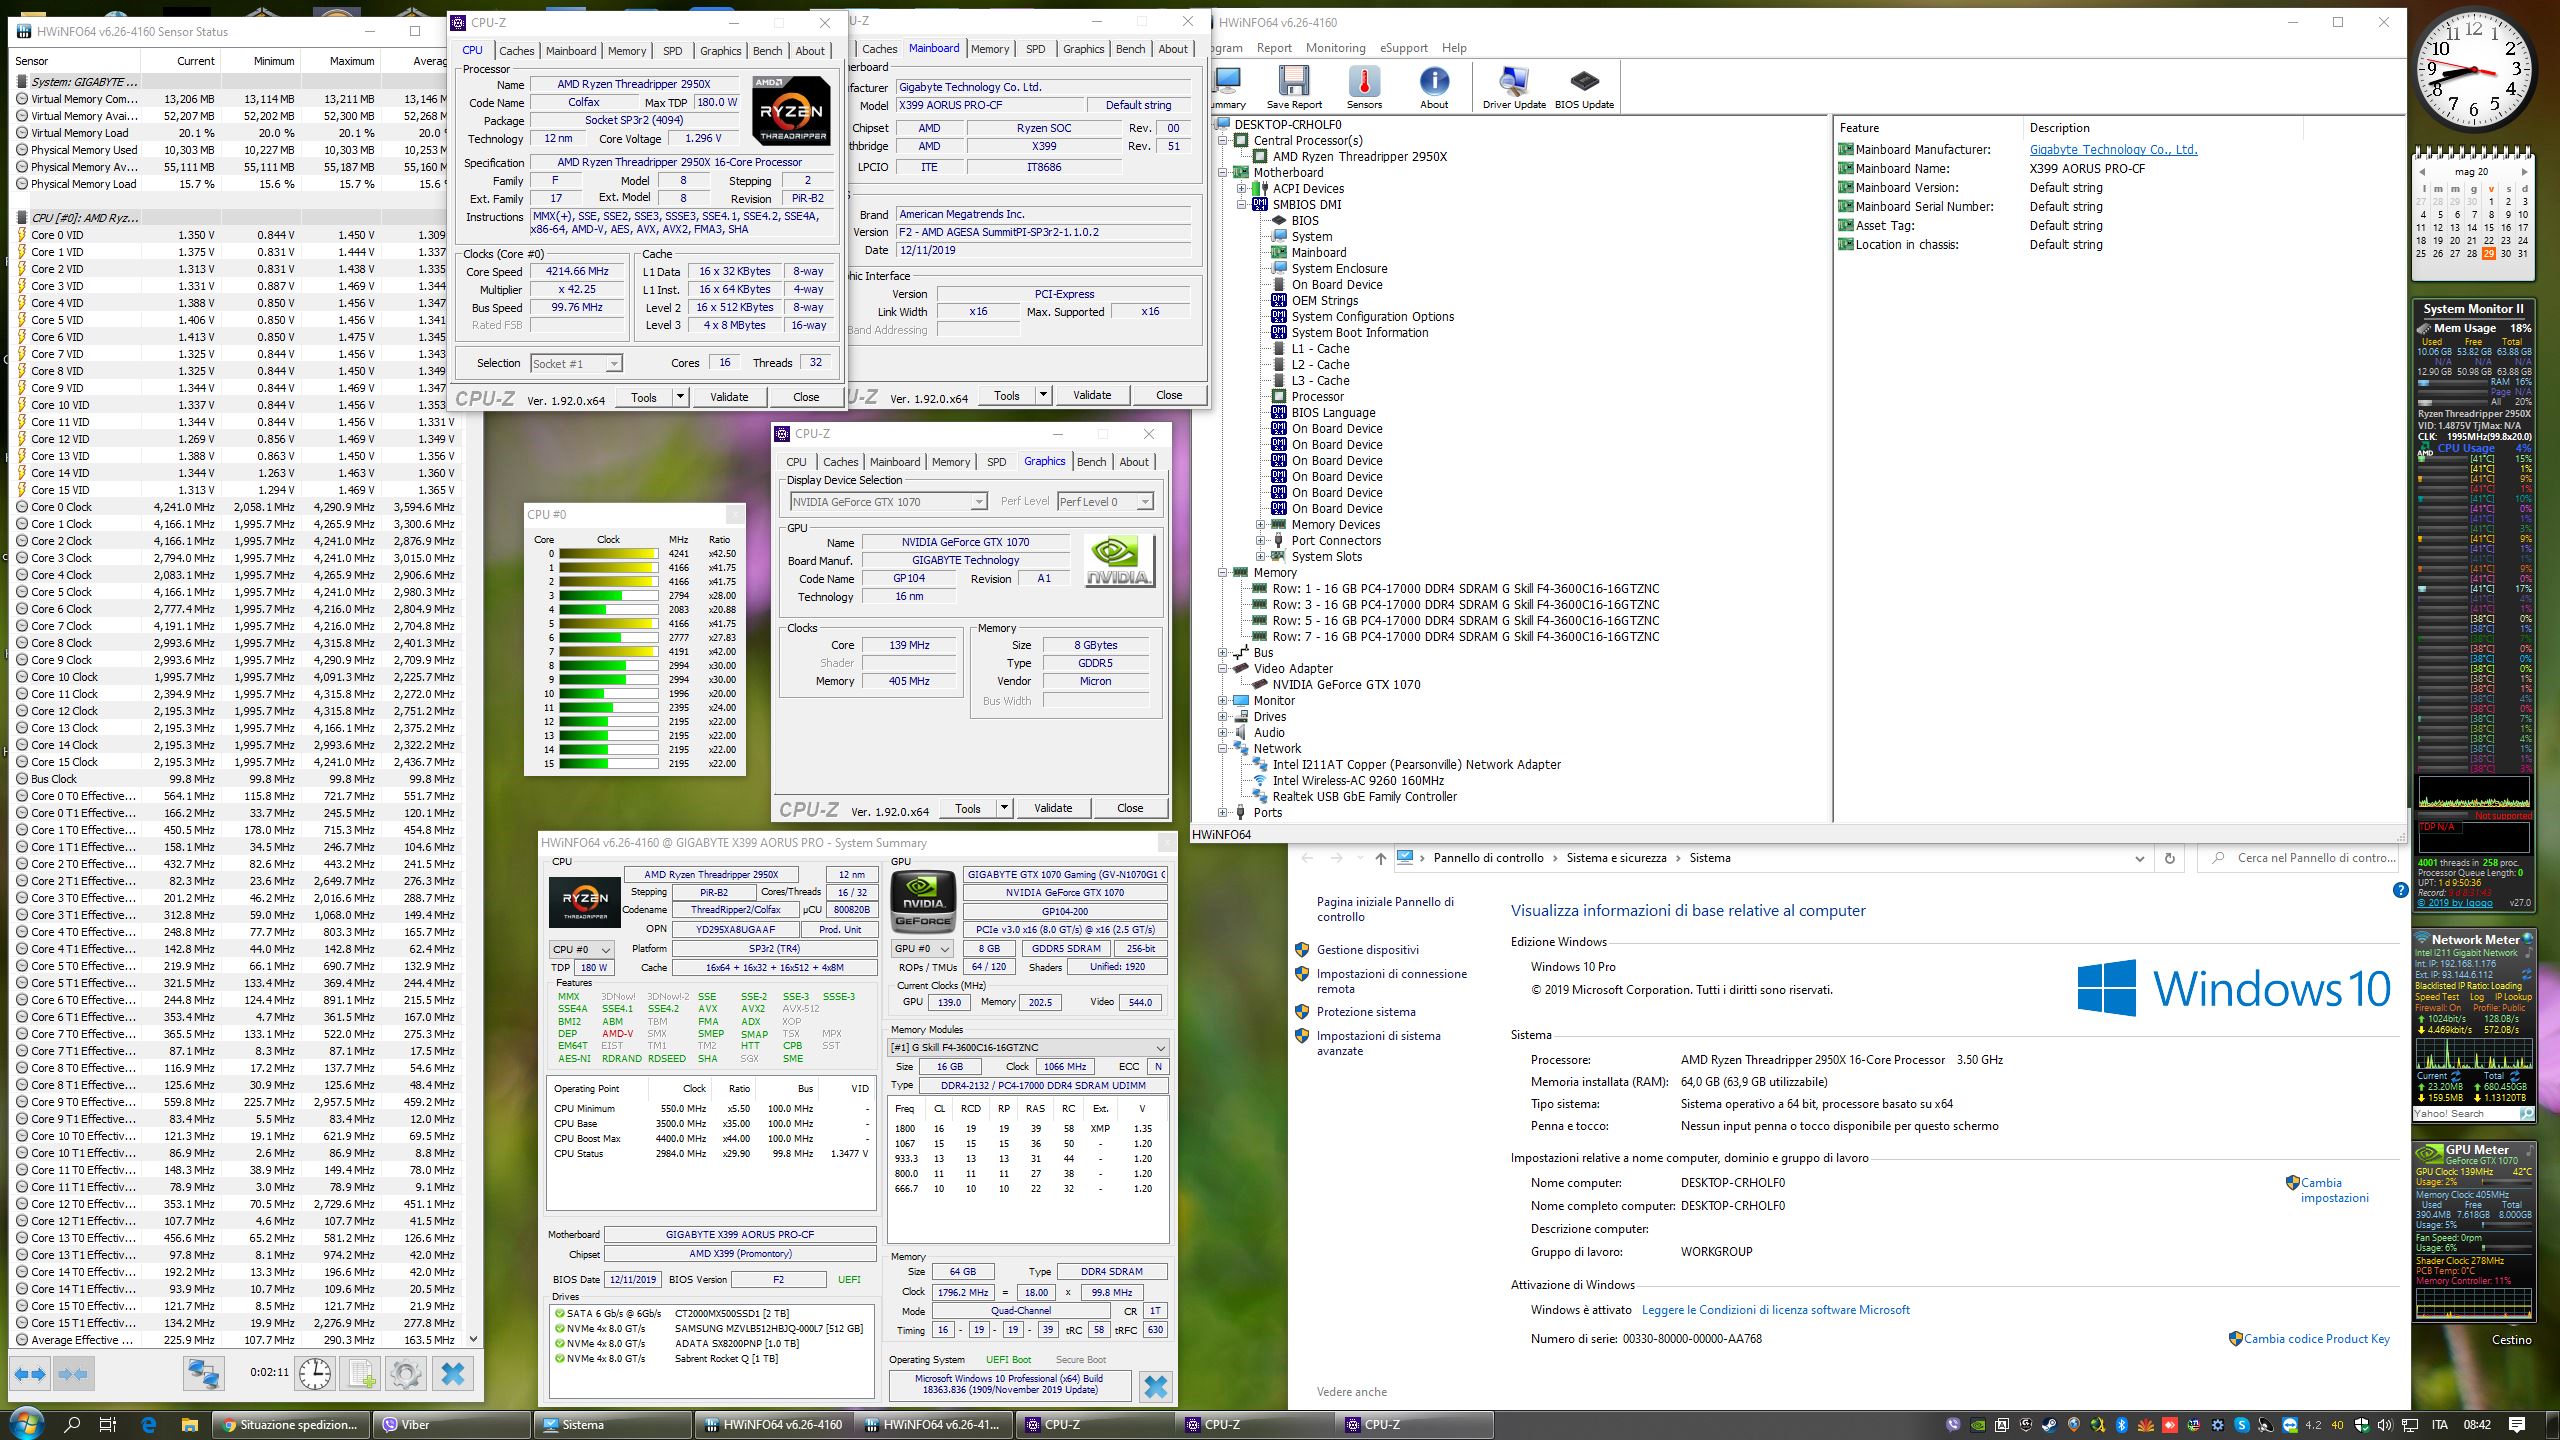The height and width of the screenshot is (1440, 2560).
Task: Expand the Drives tree node
Action: click(x=1222, y=717)
